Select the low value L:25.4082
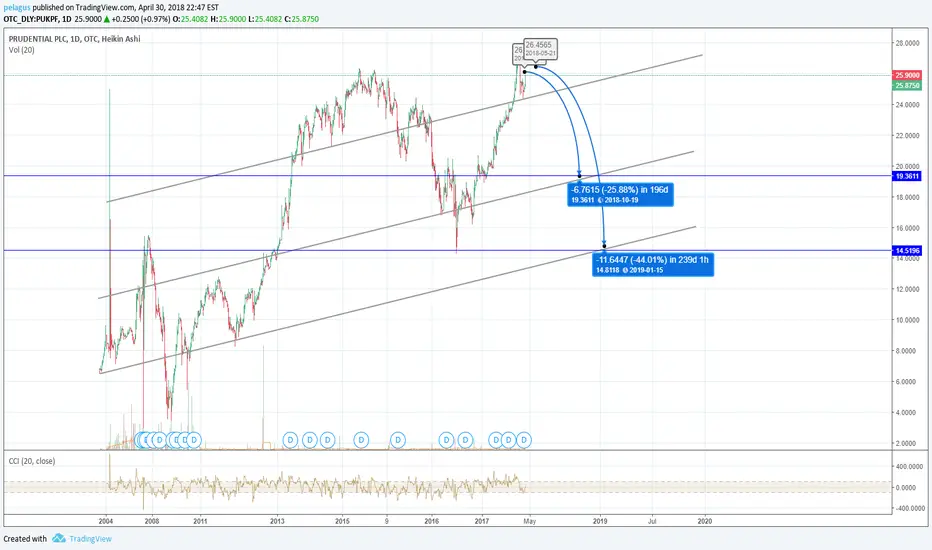The image size is (932, 550). [x=265, y=19]
